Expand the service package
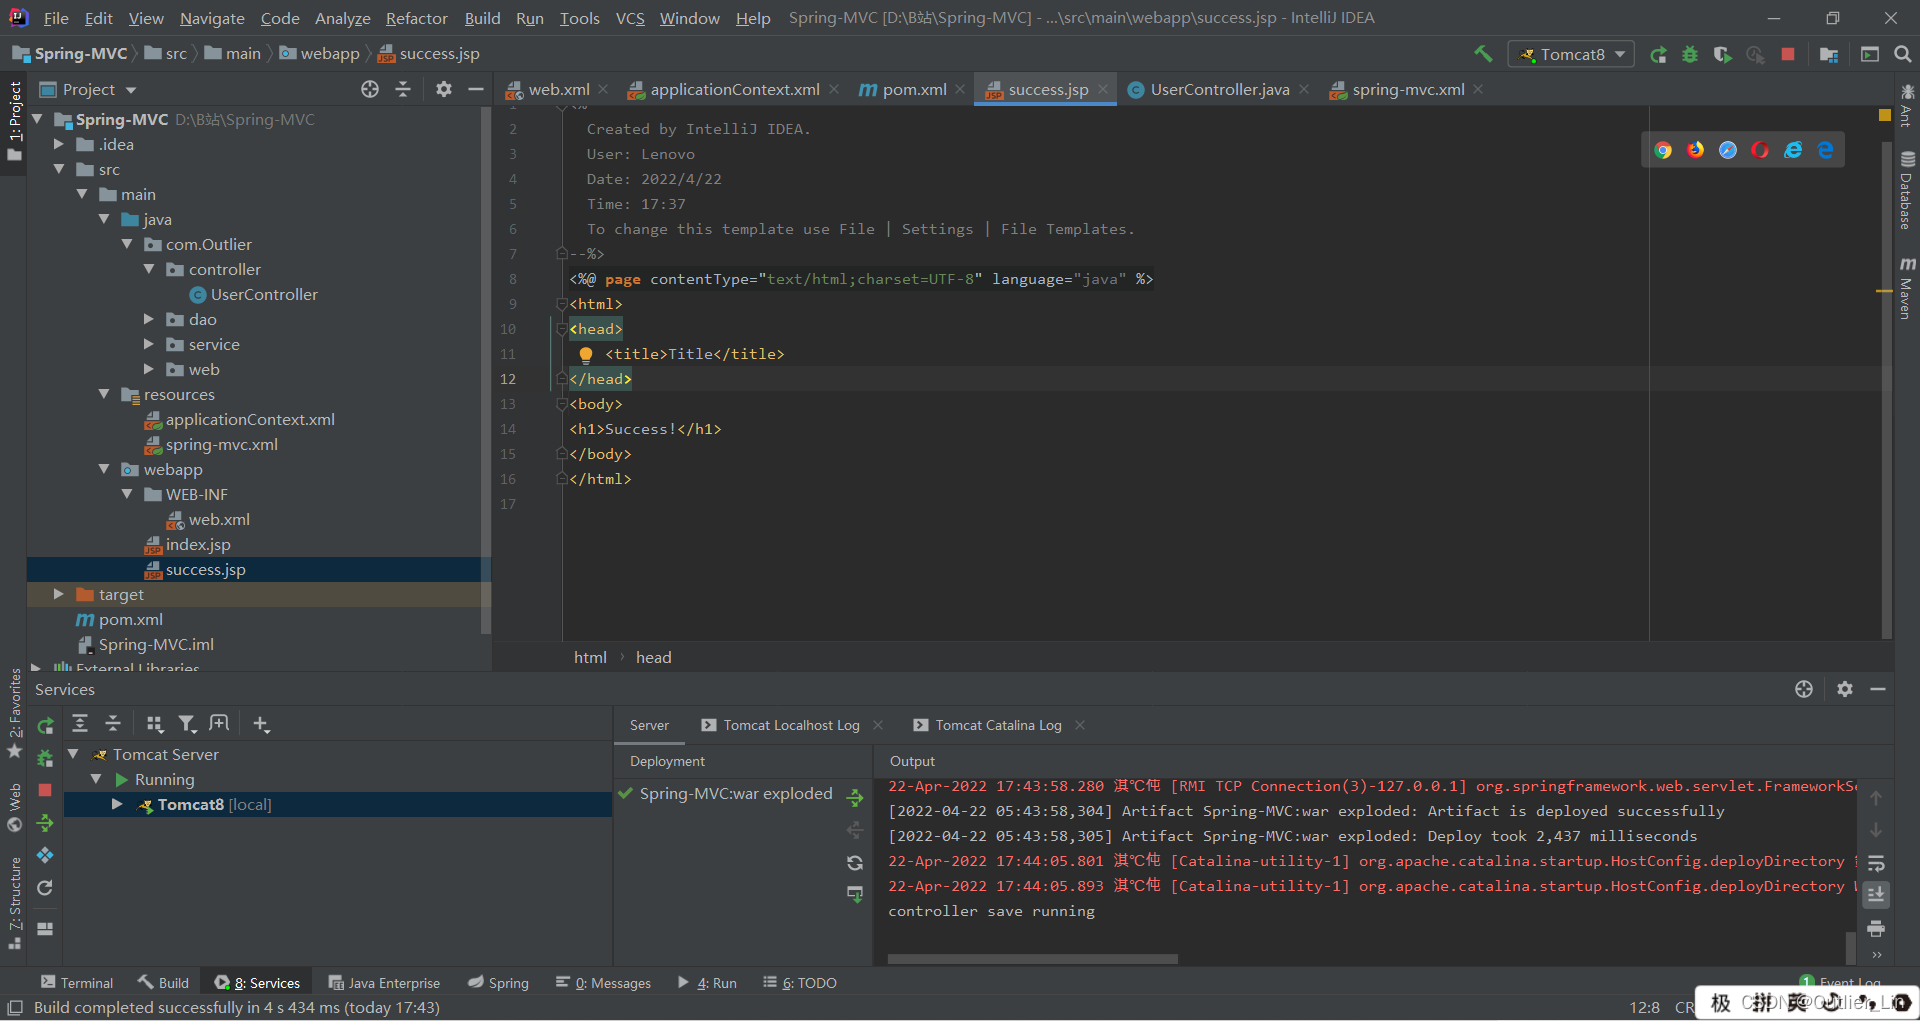 click(149, 344)
